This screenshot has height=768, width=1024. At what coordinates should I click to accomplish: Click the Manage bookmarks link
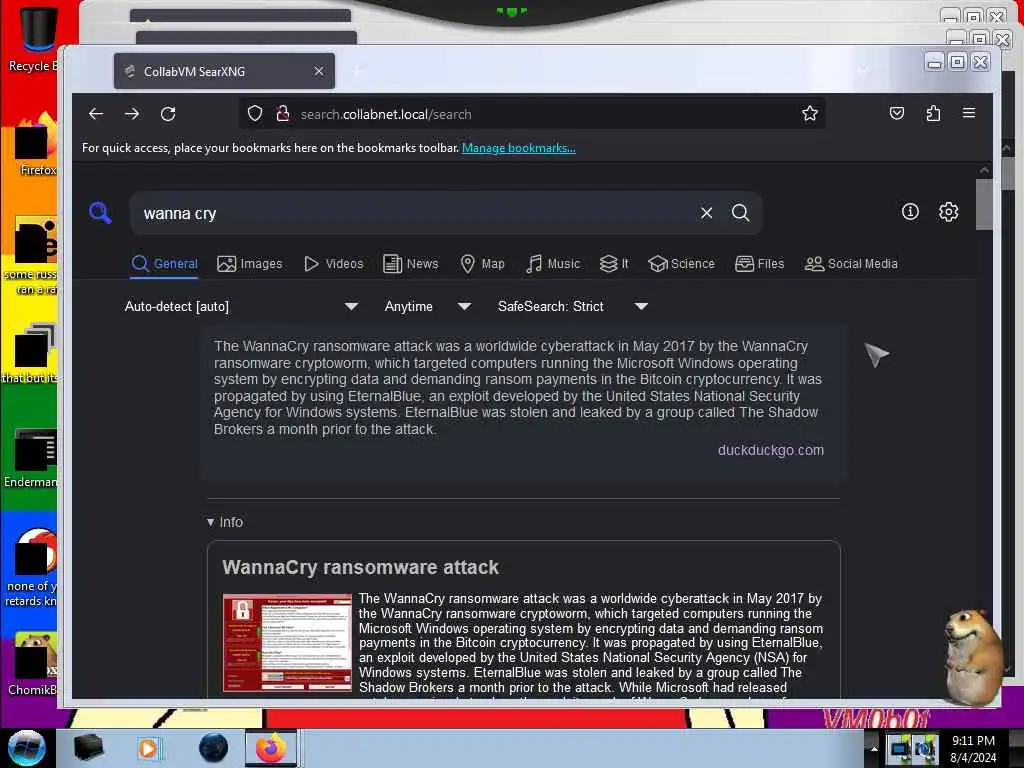(x=519, y=148)
